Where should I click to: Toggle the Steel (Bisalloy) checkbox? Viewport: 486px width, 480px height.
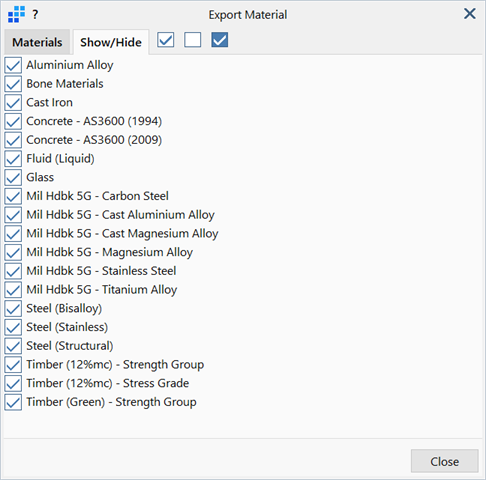pyautogui.click(x=13, y=308)
